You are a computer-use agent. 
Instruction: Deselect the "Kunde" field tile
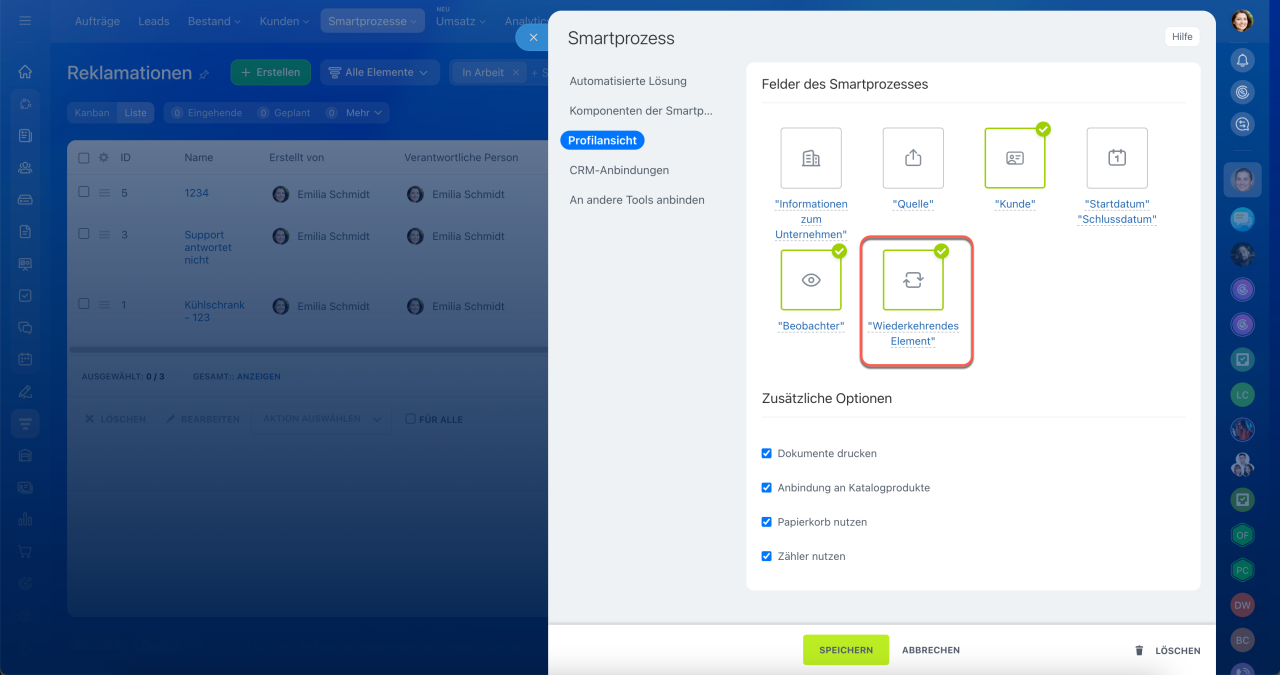coord(1015,158)
